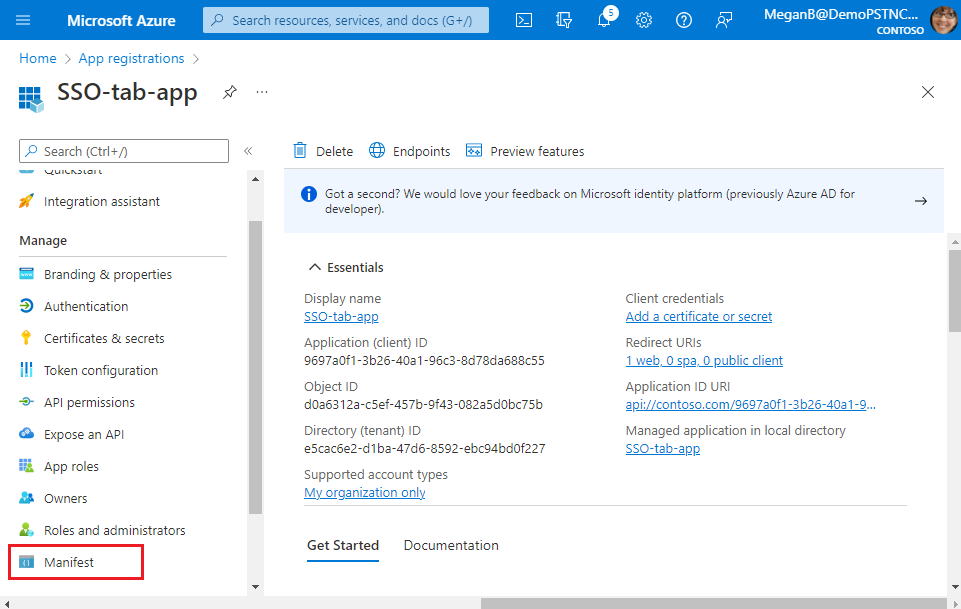Screen dimensions: 961x609
Task: Pin SSO-tab-app using the pin icon
Action: 230,92
